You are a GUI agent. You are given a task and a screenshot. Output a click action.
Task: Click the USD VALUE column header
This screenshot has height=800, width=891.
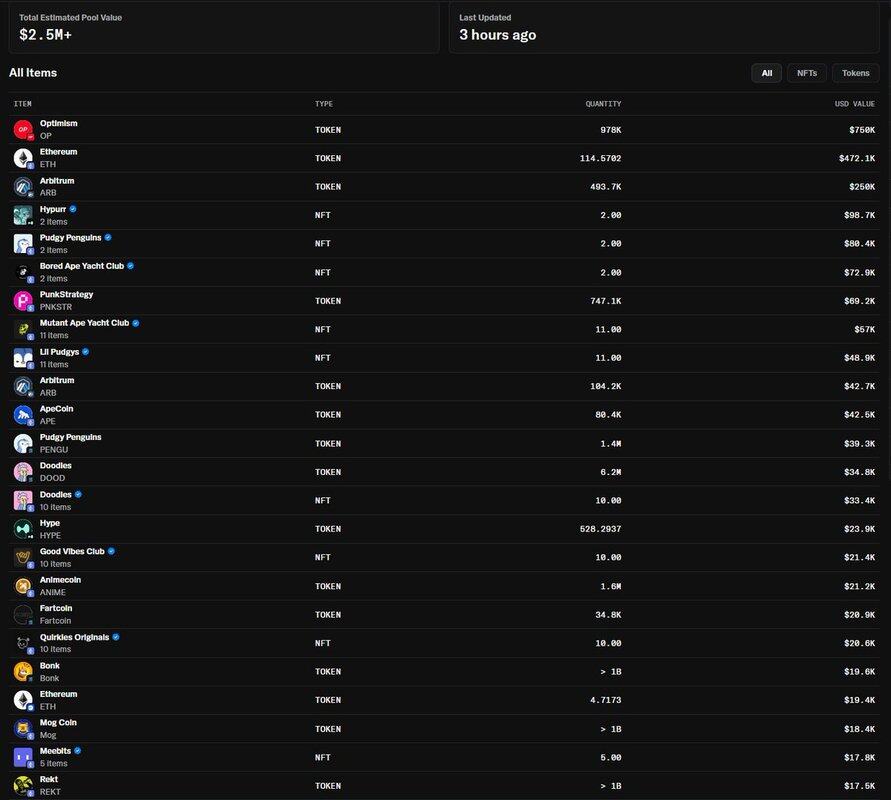[854, 104]
